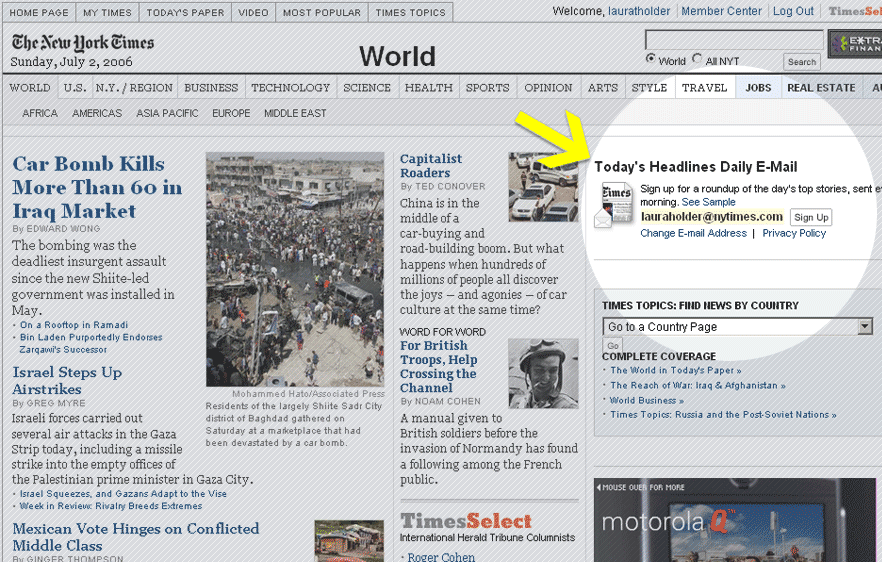
Task: Click the Go button under country dropdown
Action: pyautogui.click(x=613, y=345)
